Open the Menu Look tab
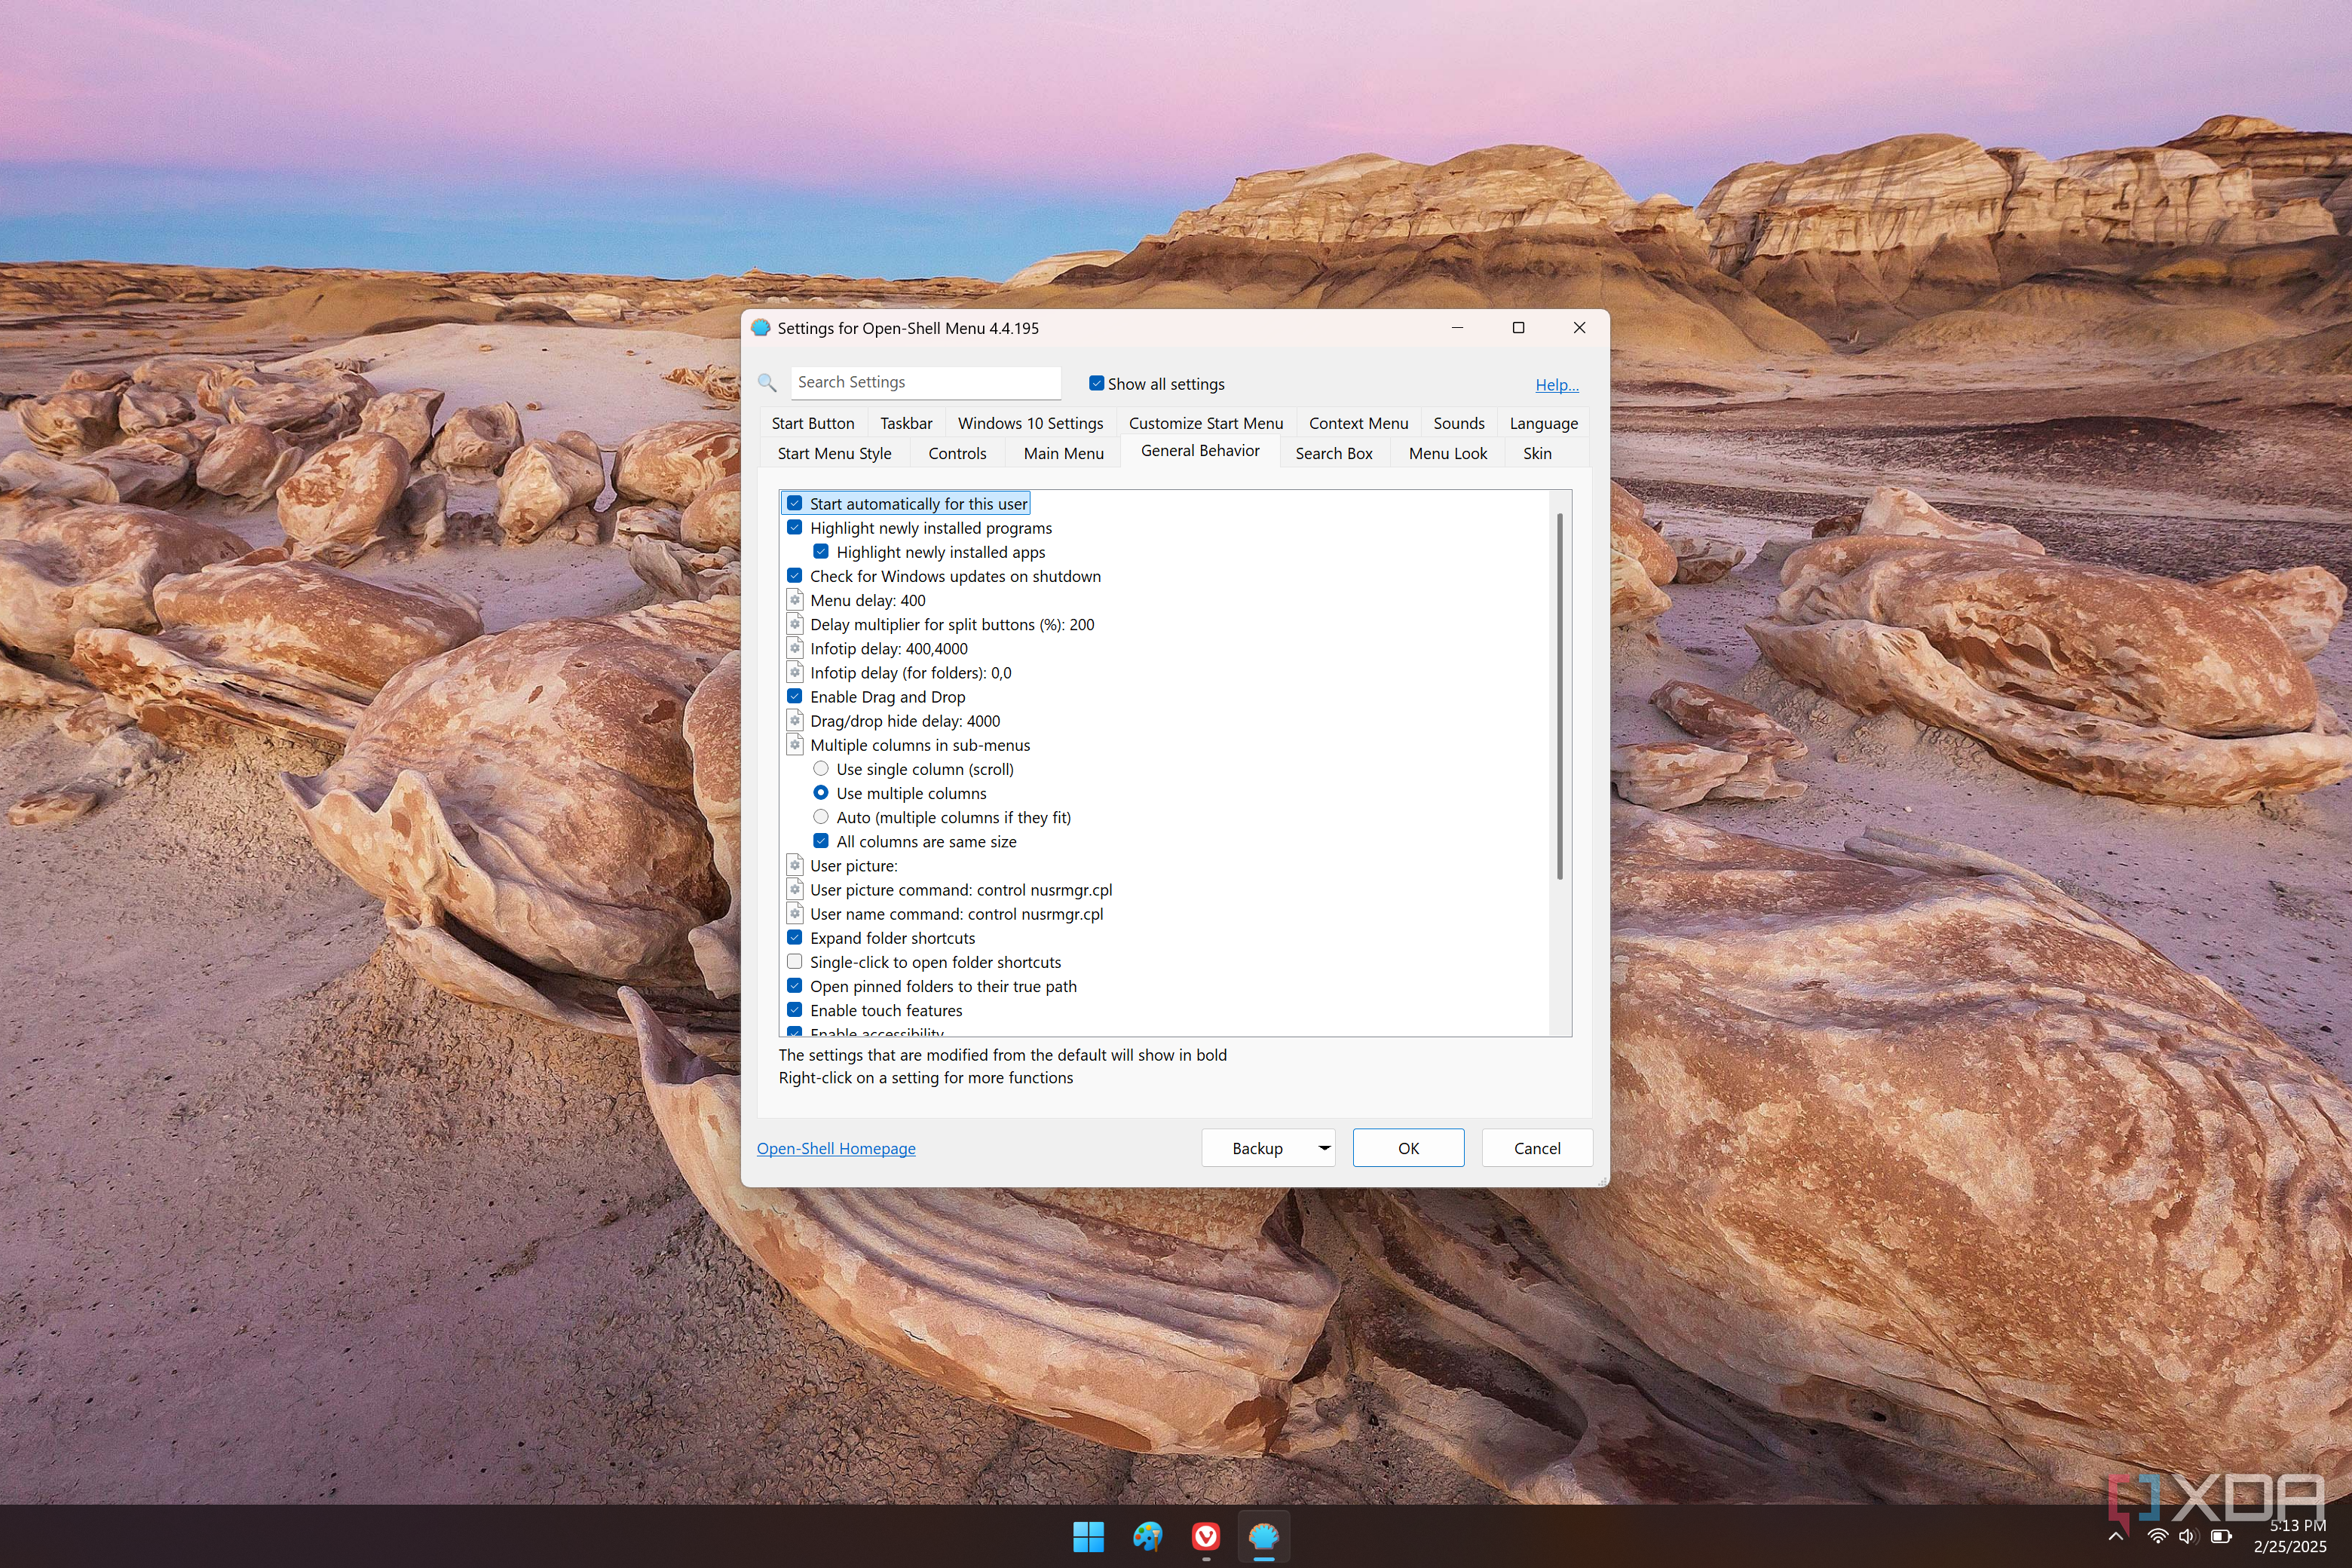2352x1568 pixels. coord(1448,453)
